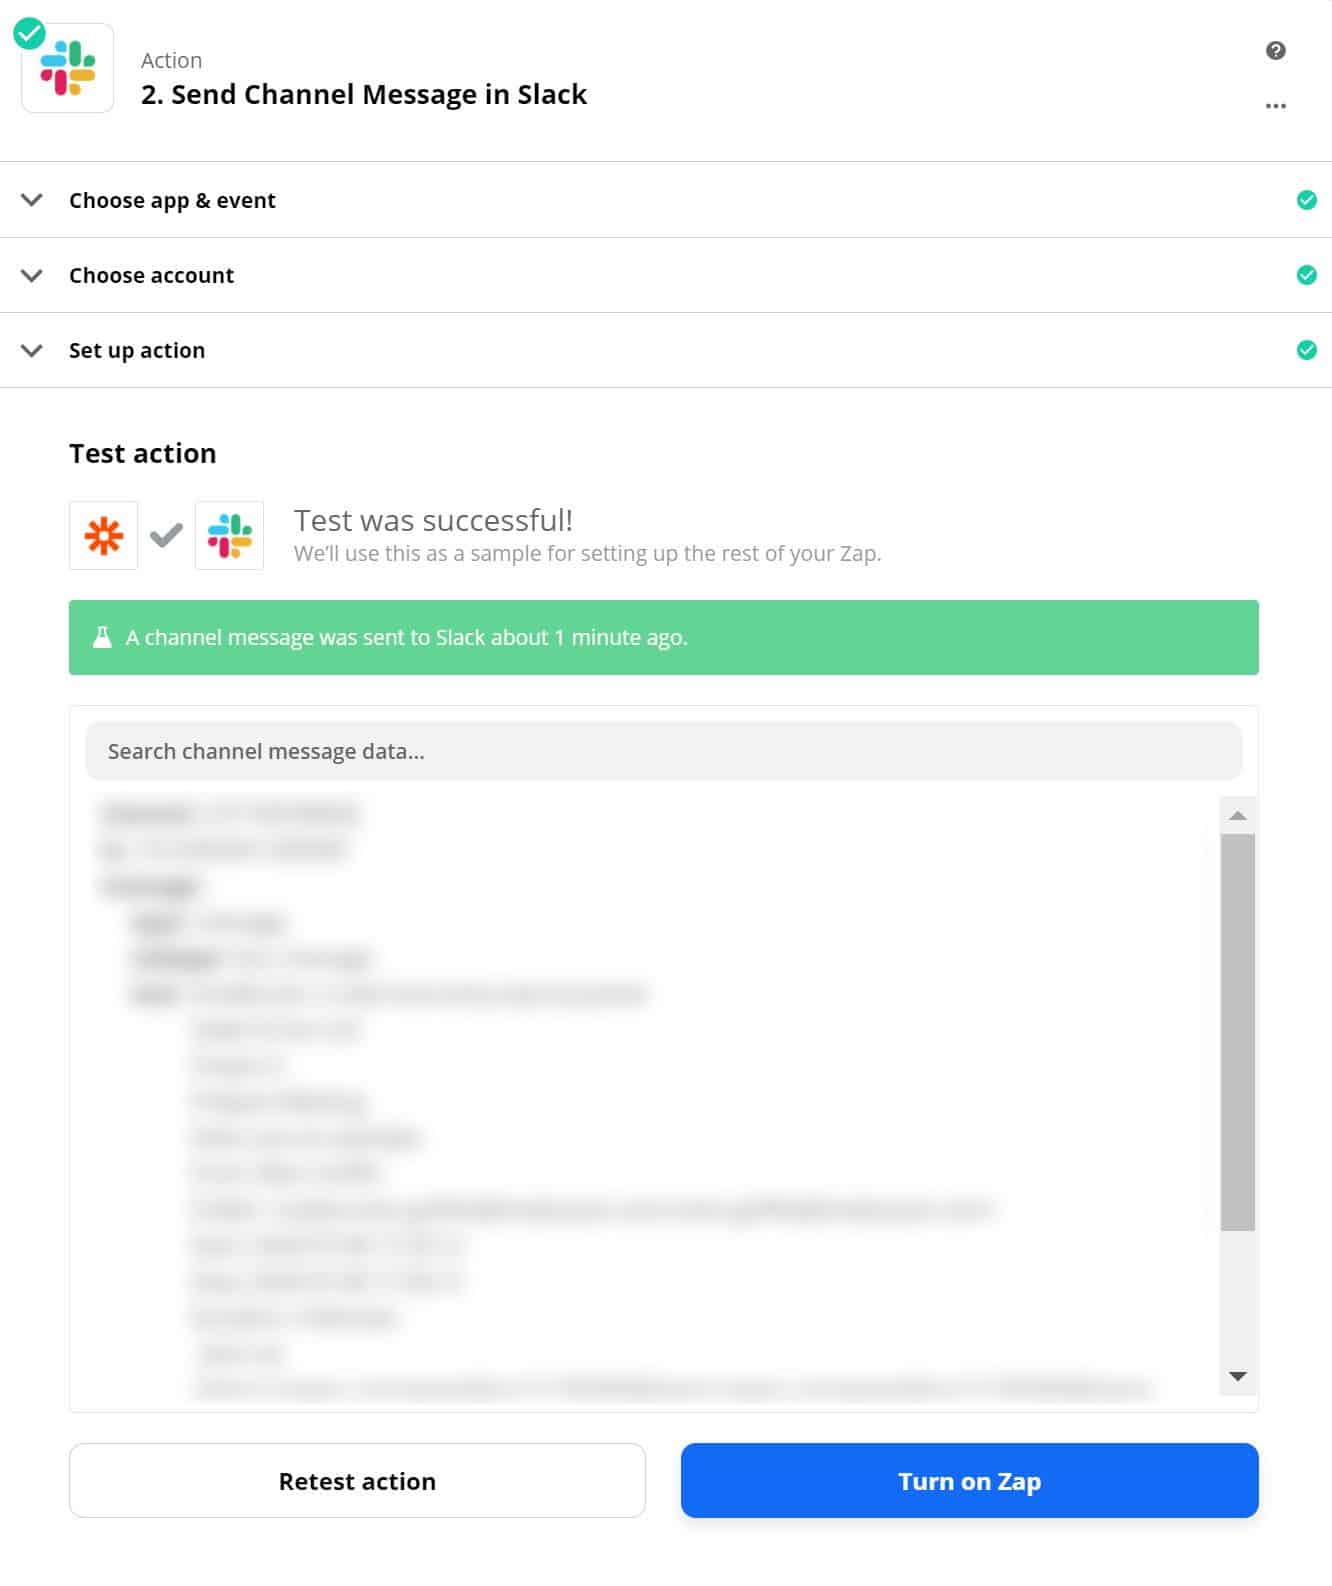
Task: Click the flask icon in green banner
Action: pyautogui.click(x=102, y=638)
